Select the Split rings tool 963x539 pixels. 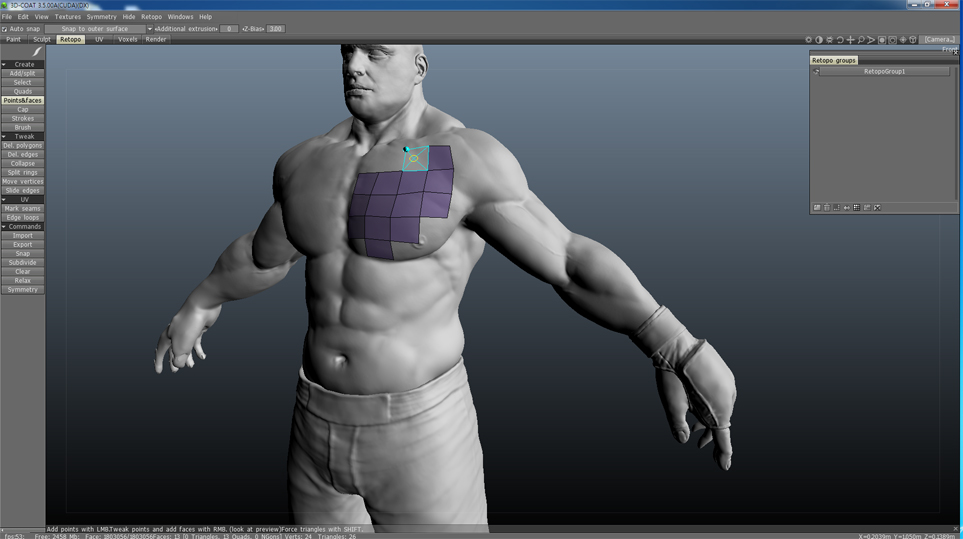23,173
